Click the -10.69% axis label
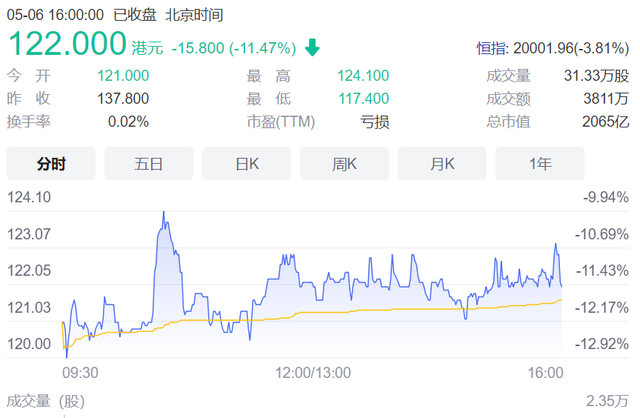Image resolution: width=640 pixels, height=418 pixels. [x=602, y=234]
